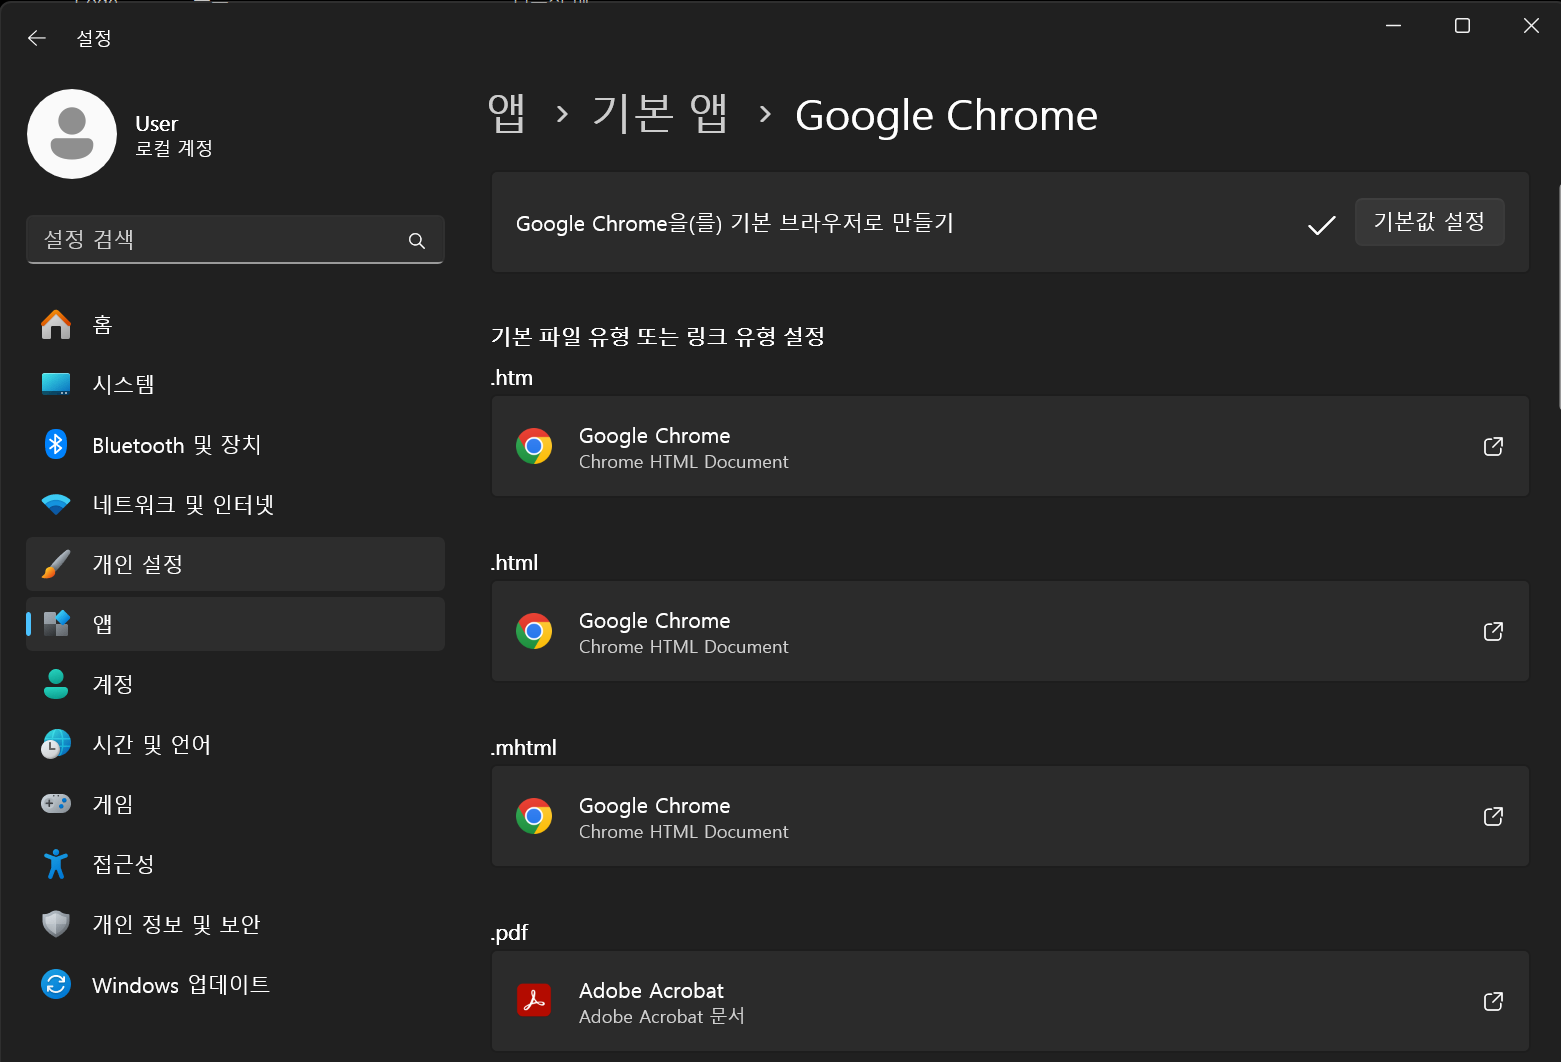The width and height of the screenshot is (1561, 1062).
Task: Open 네트워크 및 인터넷 via its Wi-Fi icon
Action: click(56, 504)
